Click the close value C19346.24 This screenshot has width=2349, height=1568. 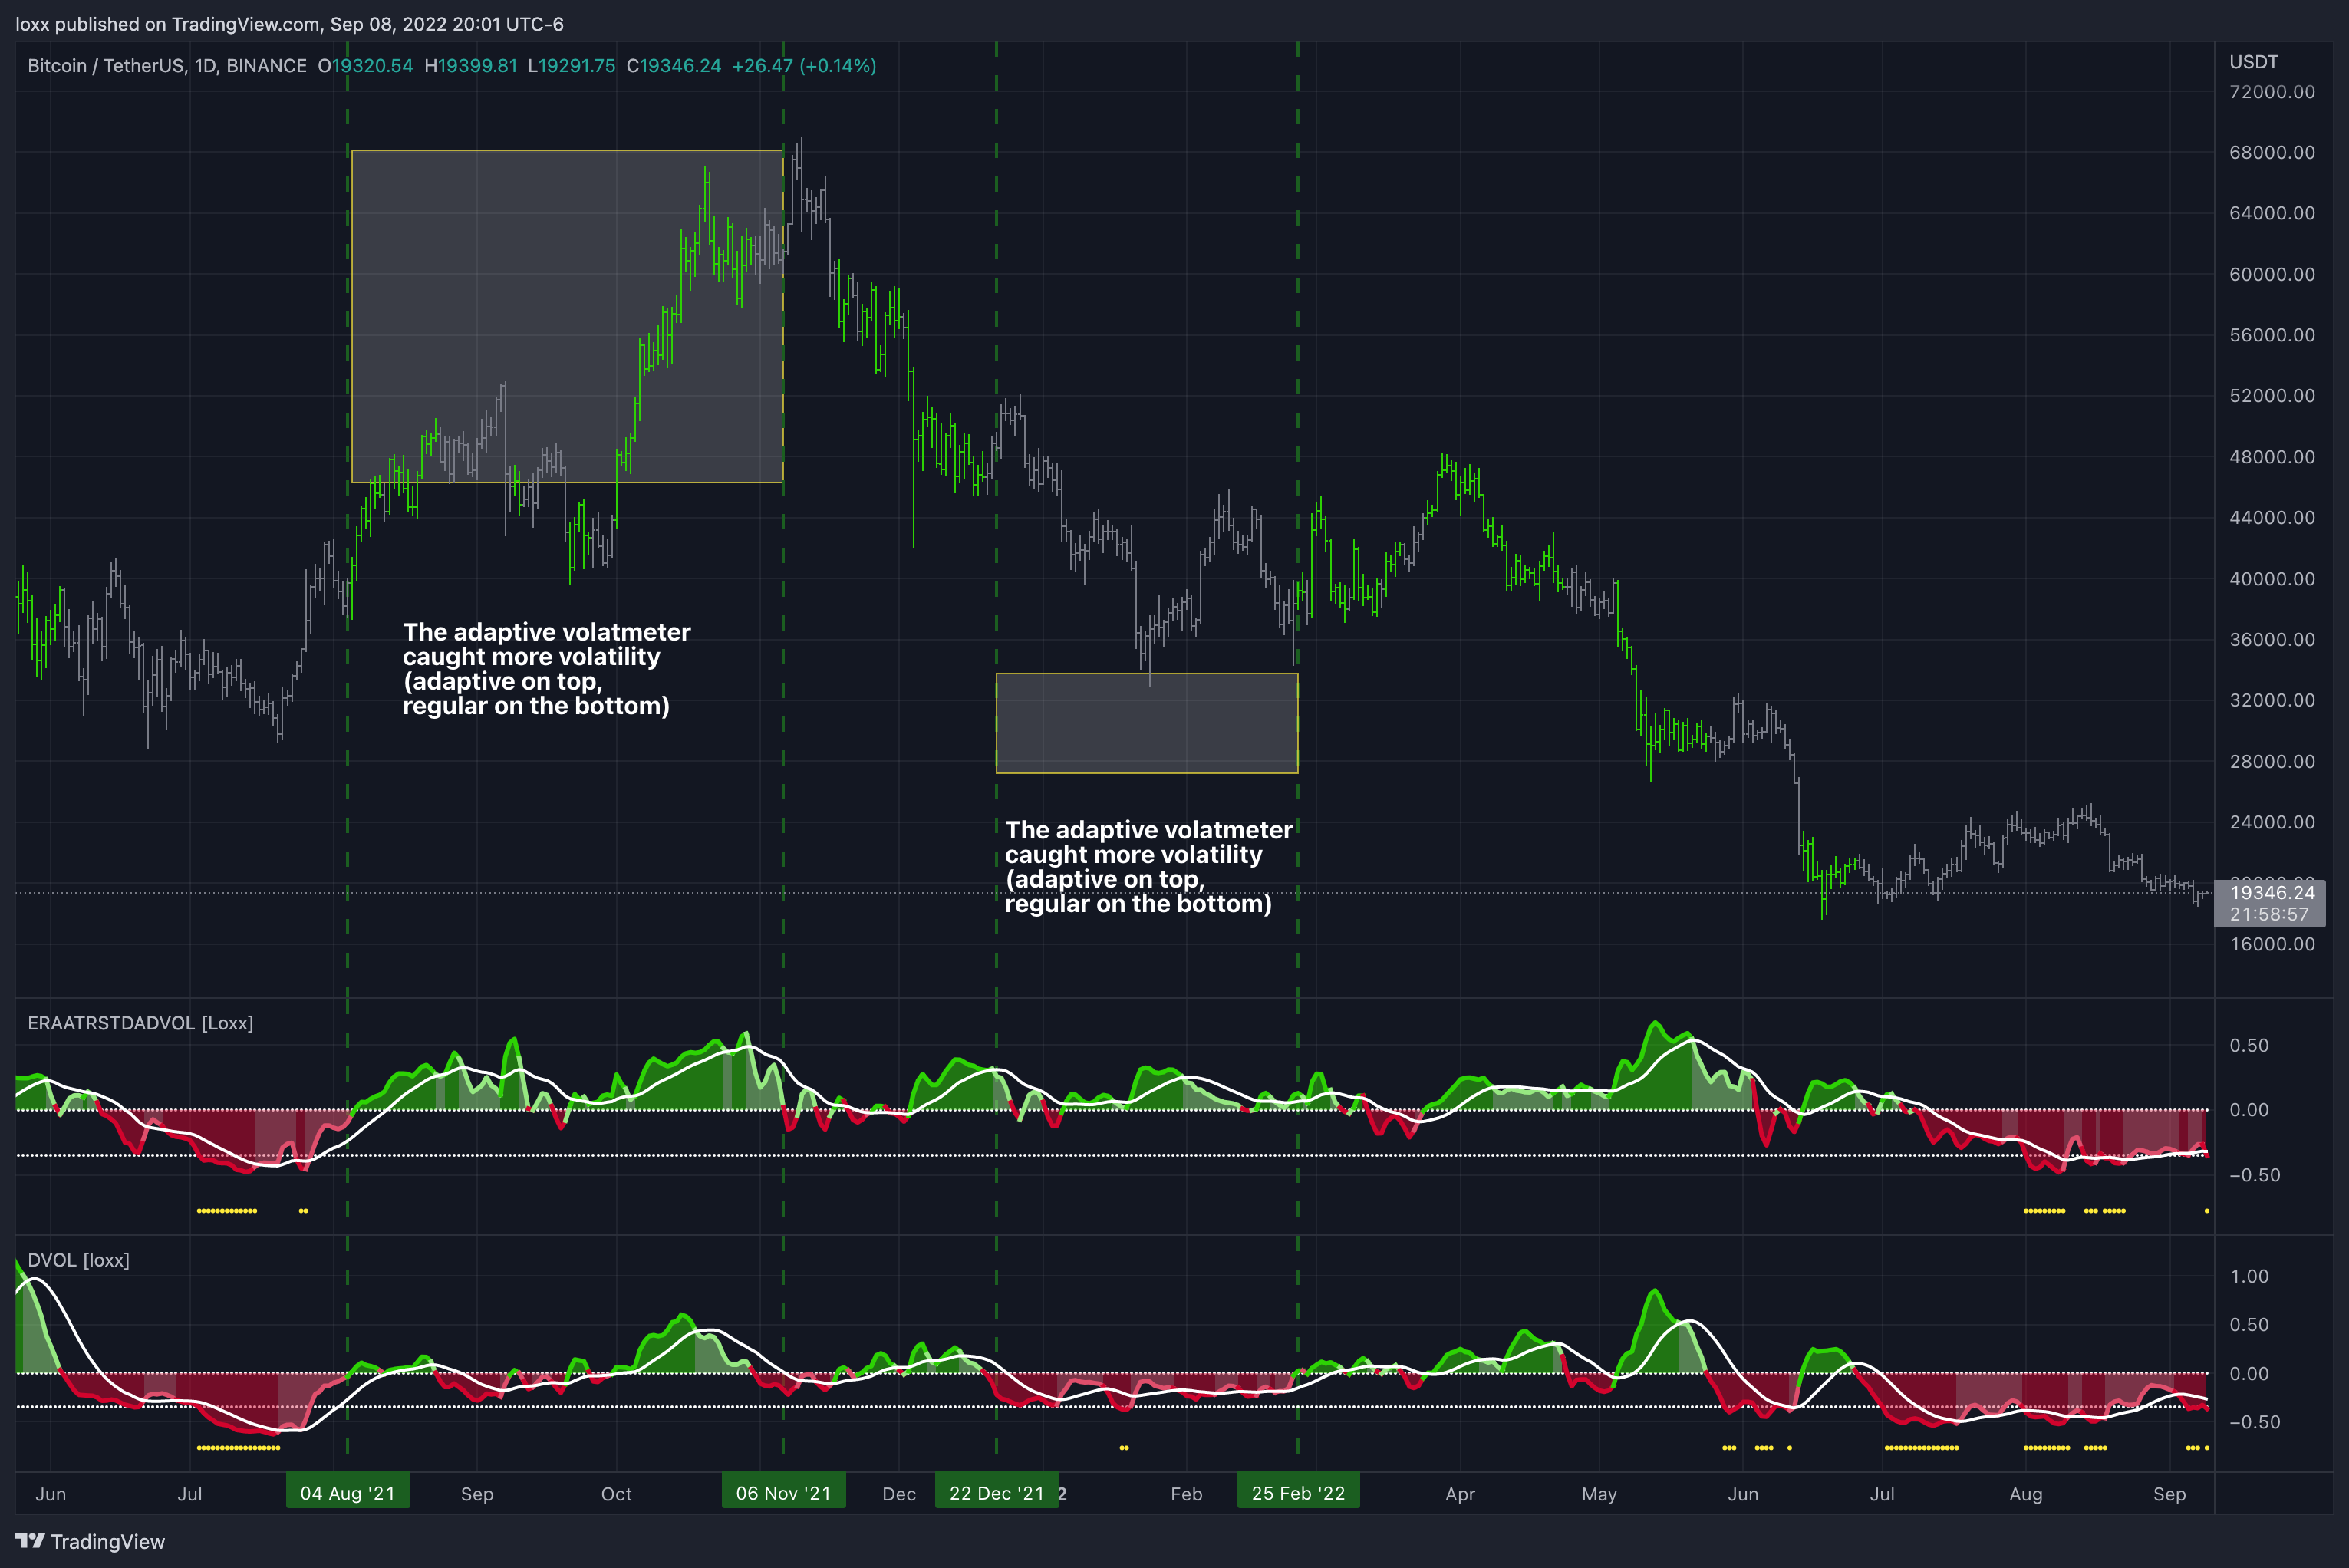tap(674, 66)
